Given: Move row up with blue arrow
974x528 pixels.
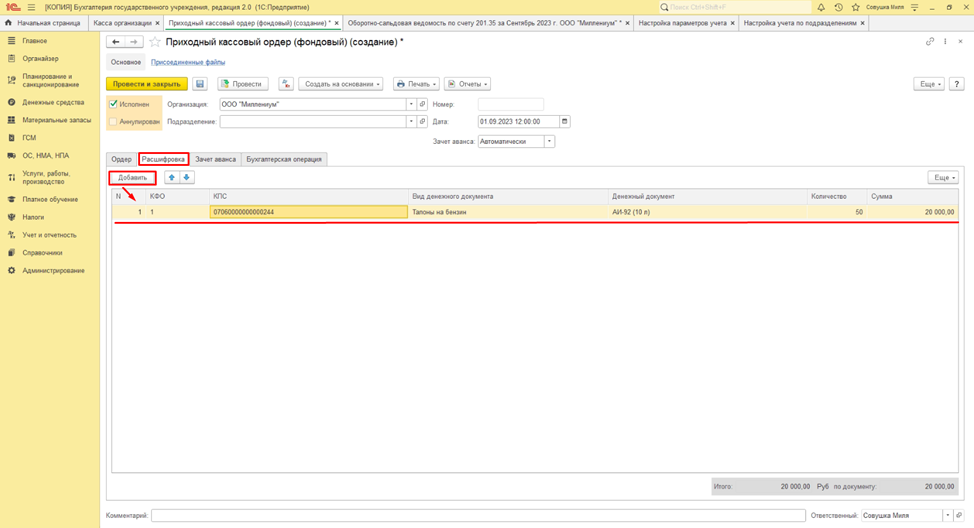Looking at the screenshot, I should click(172, 178).
